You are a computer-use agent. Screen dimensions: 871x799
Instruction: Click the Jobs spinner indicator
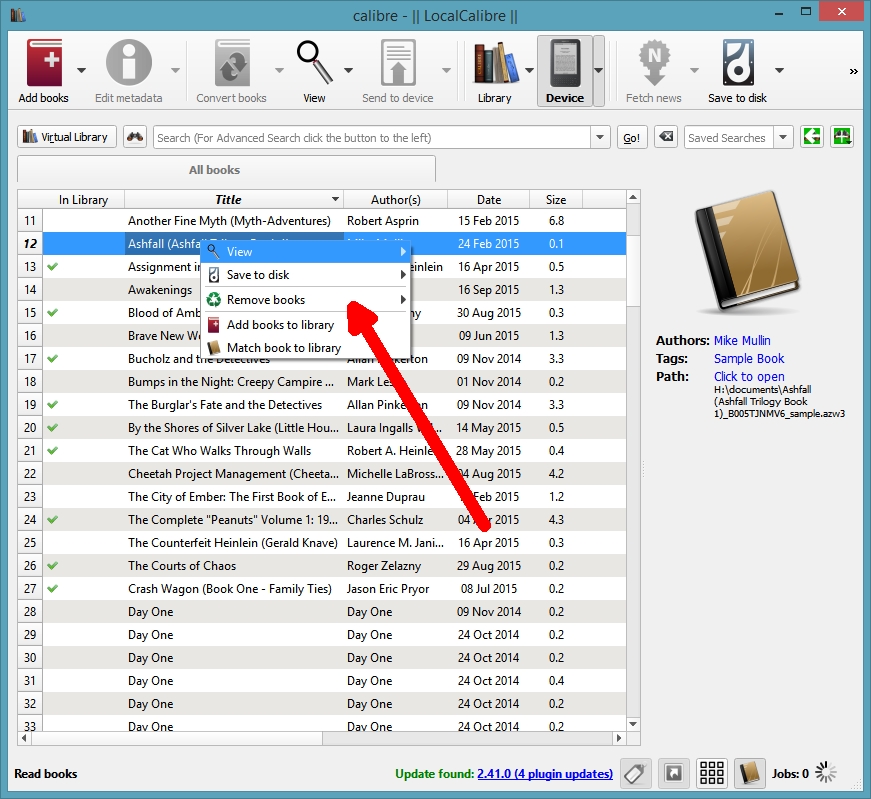click(x=825, y=772)
